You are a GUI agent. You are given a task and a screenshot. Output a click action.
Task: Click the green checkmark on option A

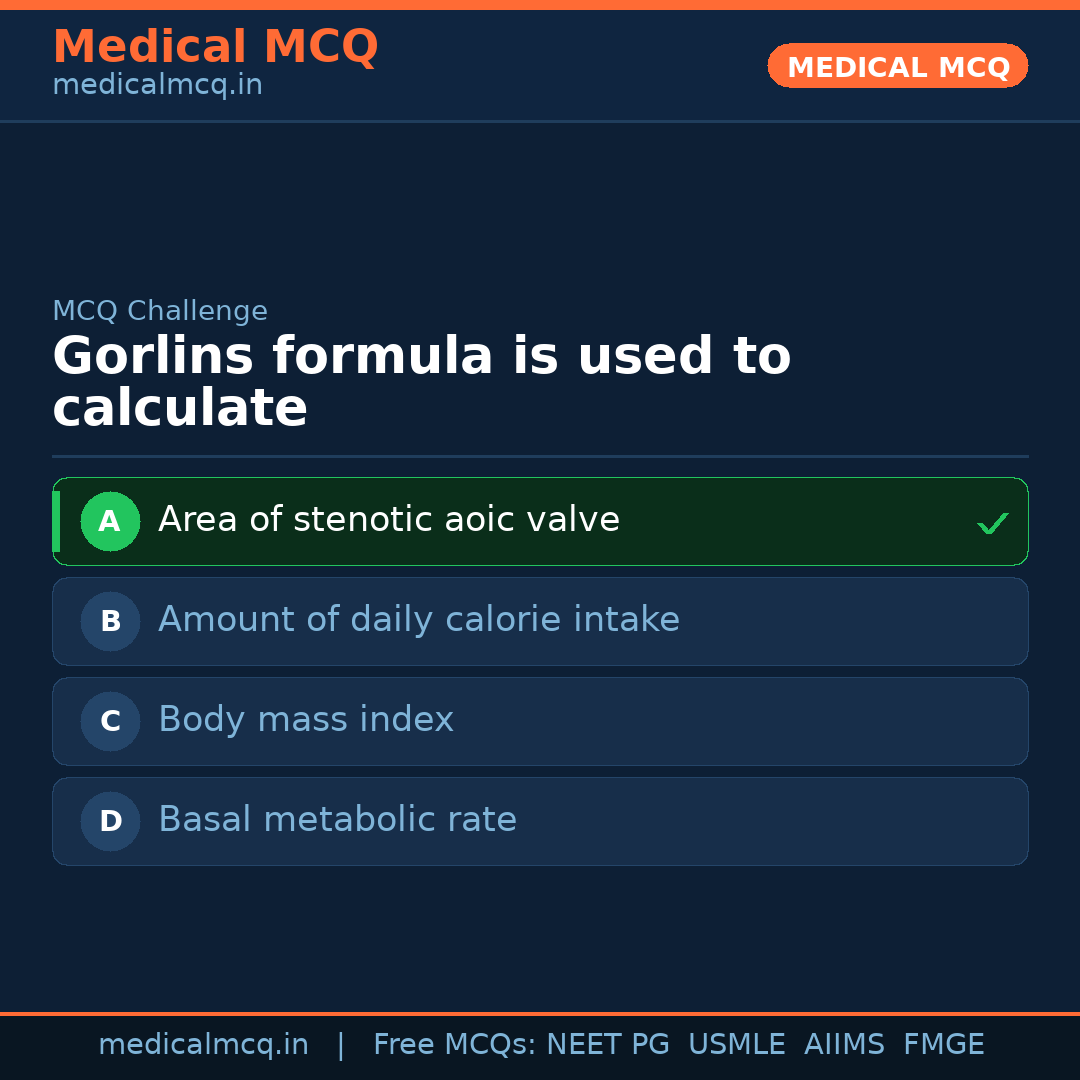click(992, 523)
